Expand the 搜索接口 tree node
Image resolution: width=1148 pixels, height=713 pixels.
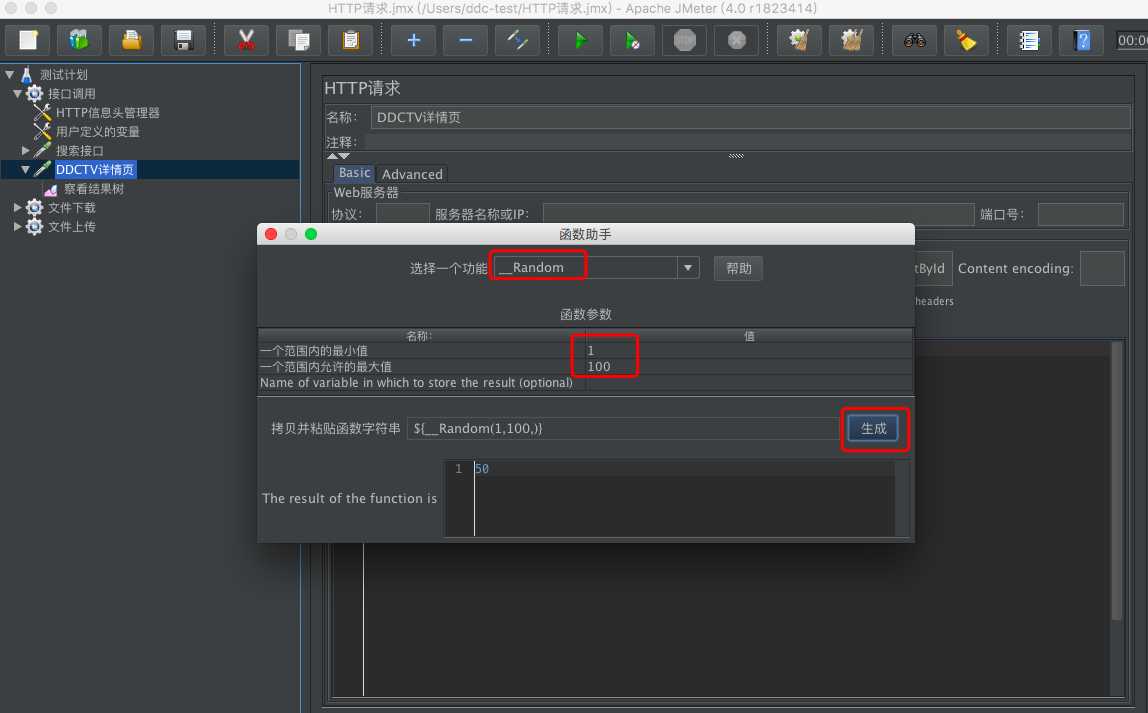pyautogui.click(x=26, y=150)
